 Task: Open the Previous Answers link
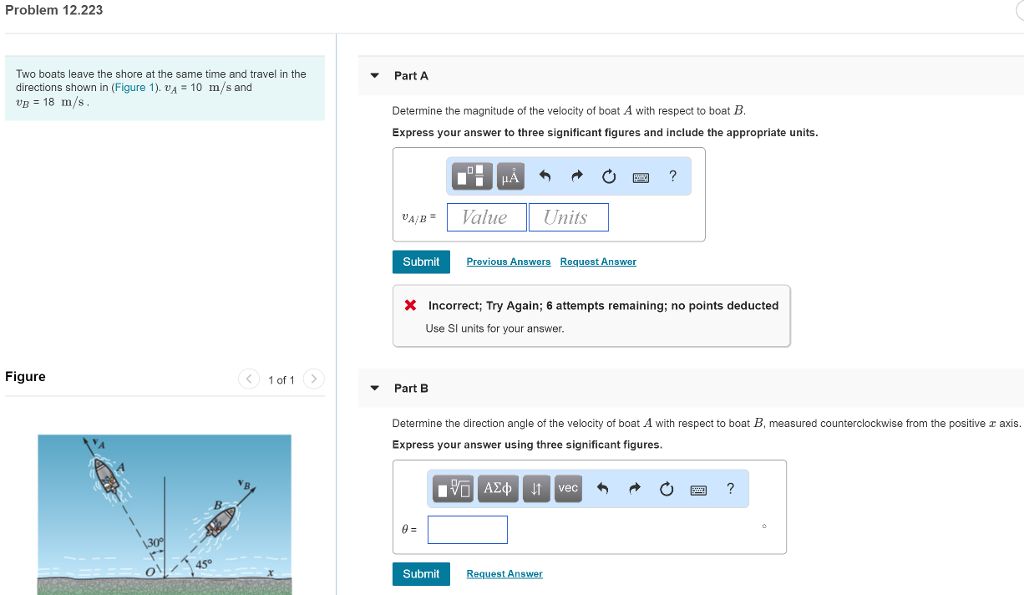tap(508, 262)
